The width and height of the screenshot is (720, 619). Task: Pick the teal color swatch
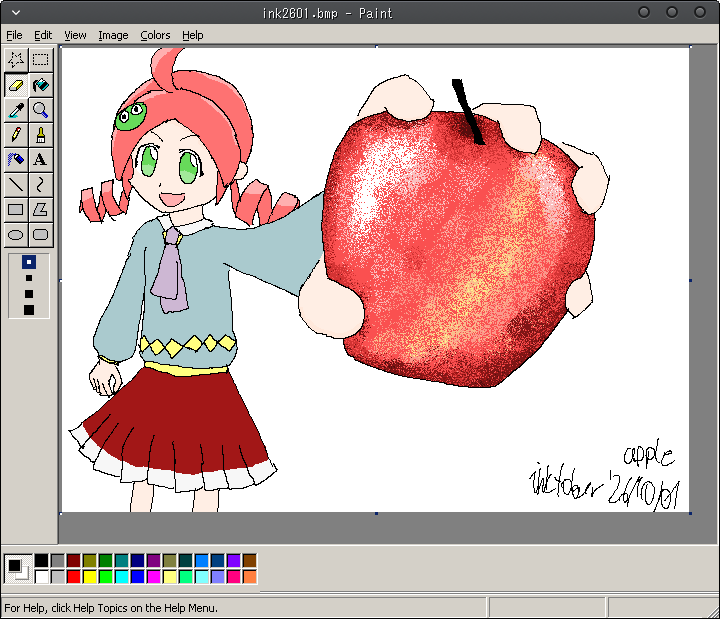[x=122, y=560]
